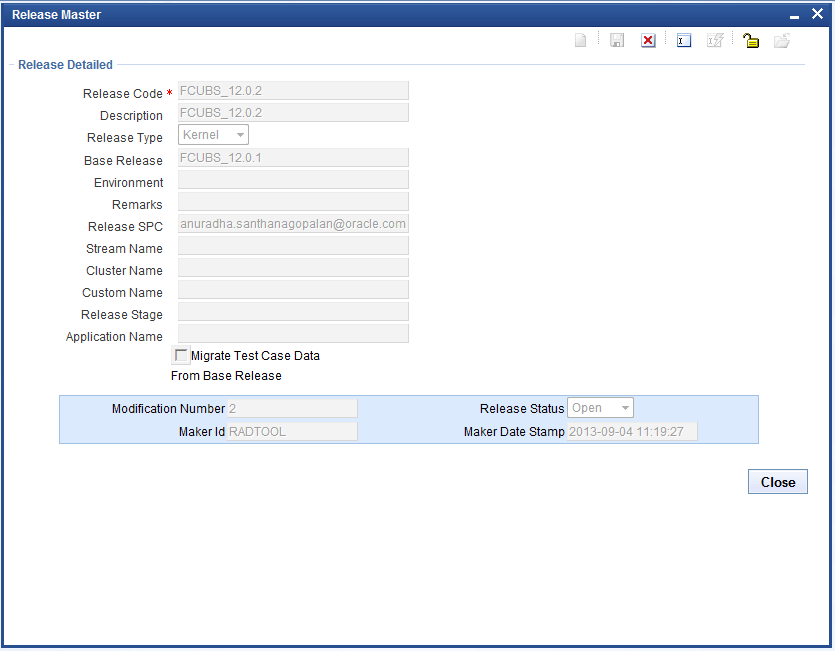
Task: Click the folder with arrow icon
Action: [782, 40]
